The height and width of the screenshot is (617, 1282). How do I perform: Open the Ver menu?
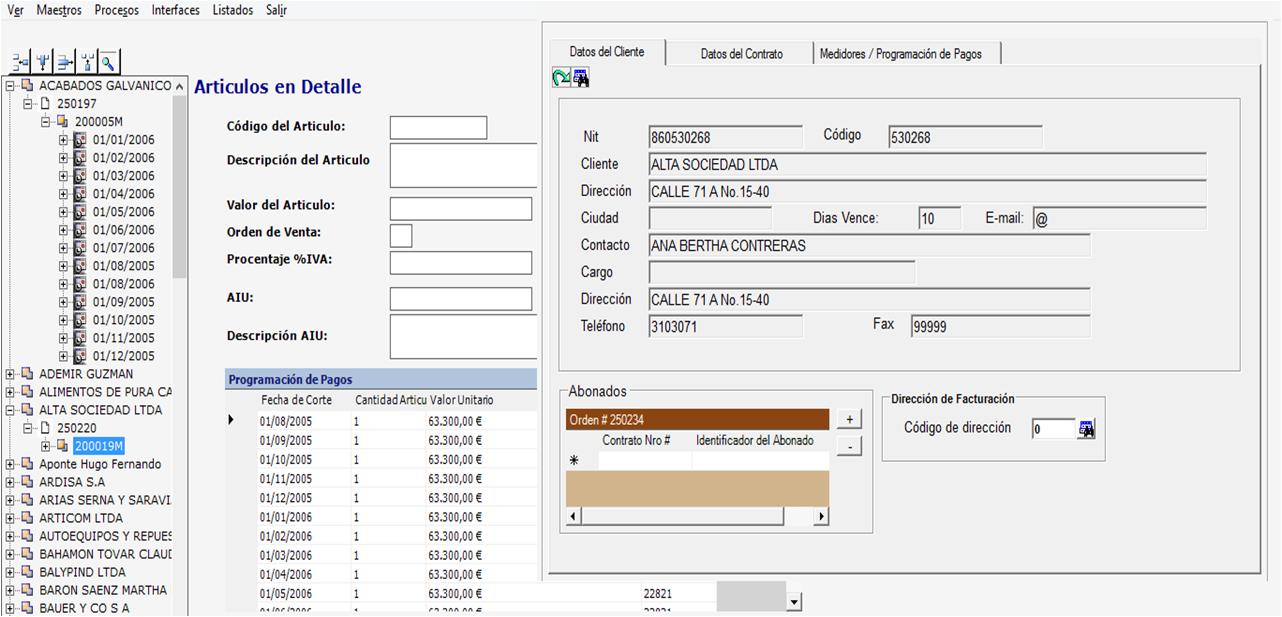coord(15,10)
